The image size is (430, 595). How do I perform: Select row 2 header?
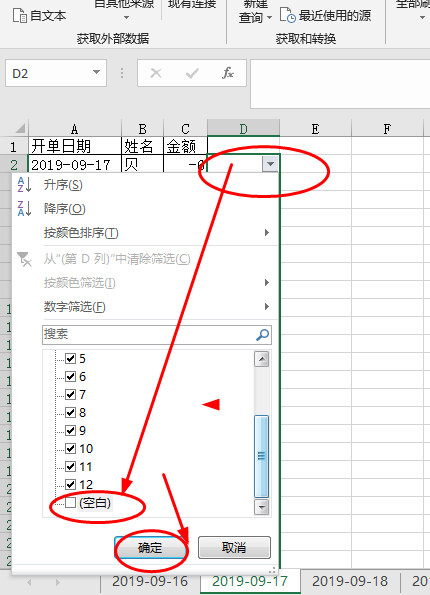[x=14, y=164]
